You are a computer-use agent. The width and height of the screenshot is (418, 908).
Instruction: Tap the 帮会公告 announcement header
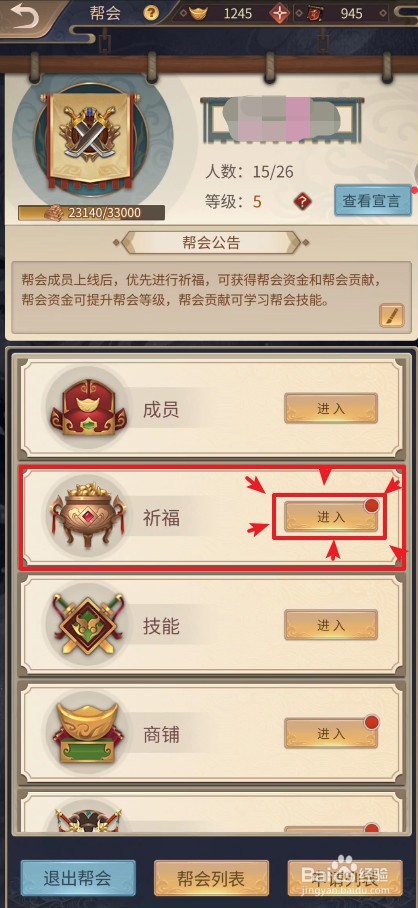(211, 243)
